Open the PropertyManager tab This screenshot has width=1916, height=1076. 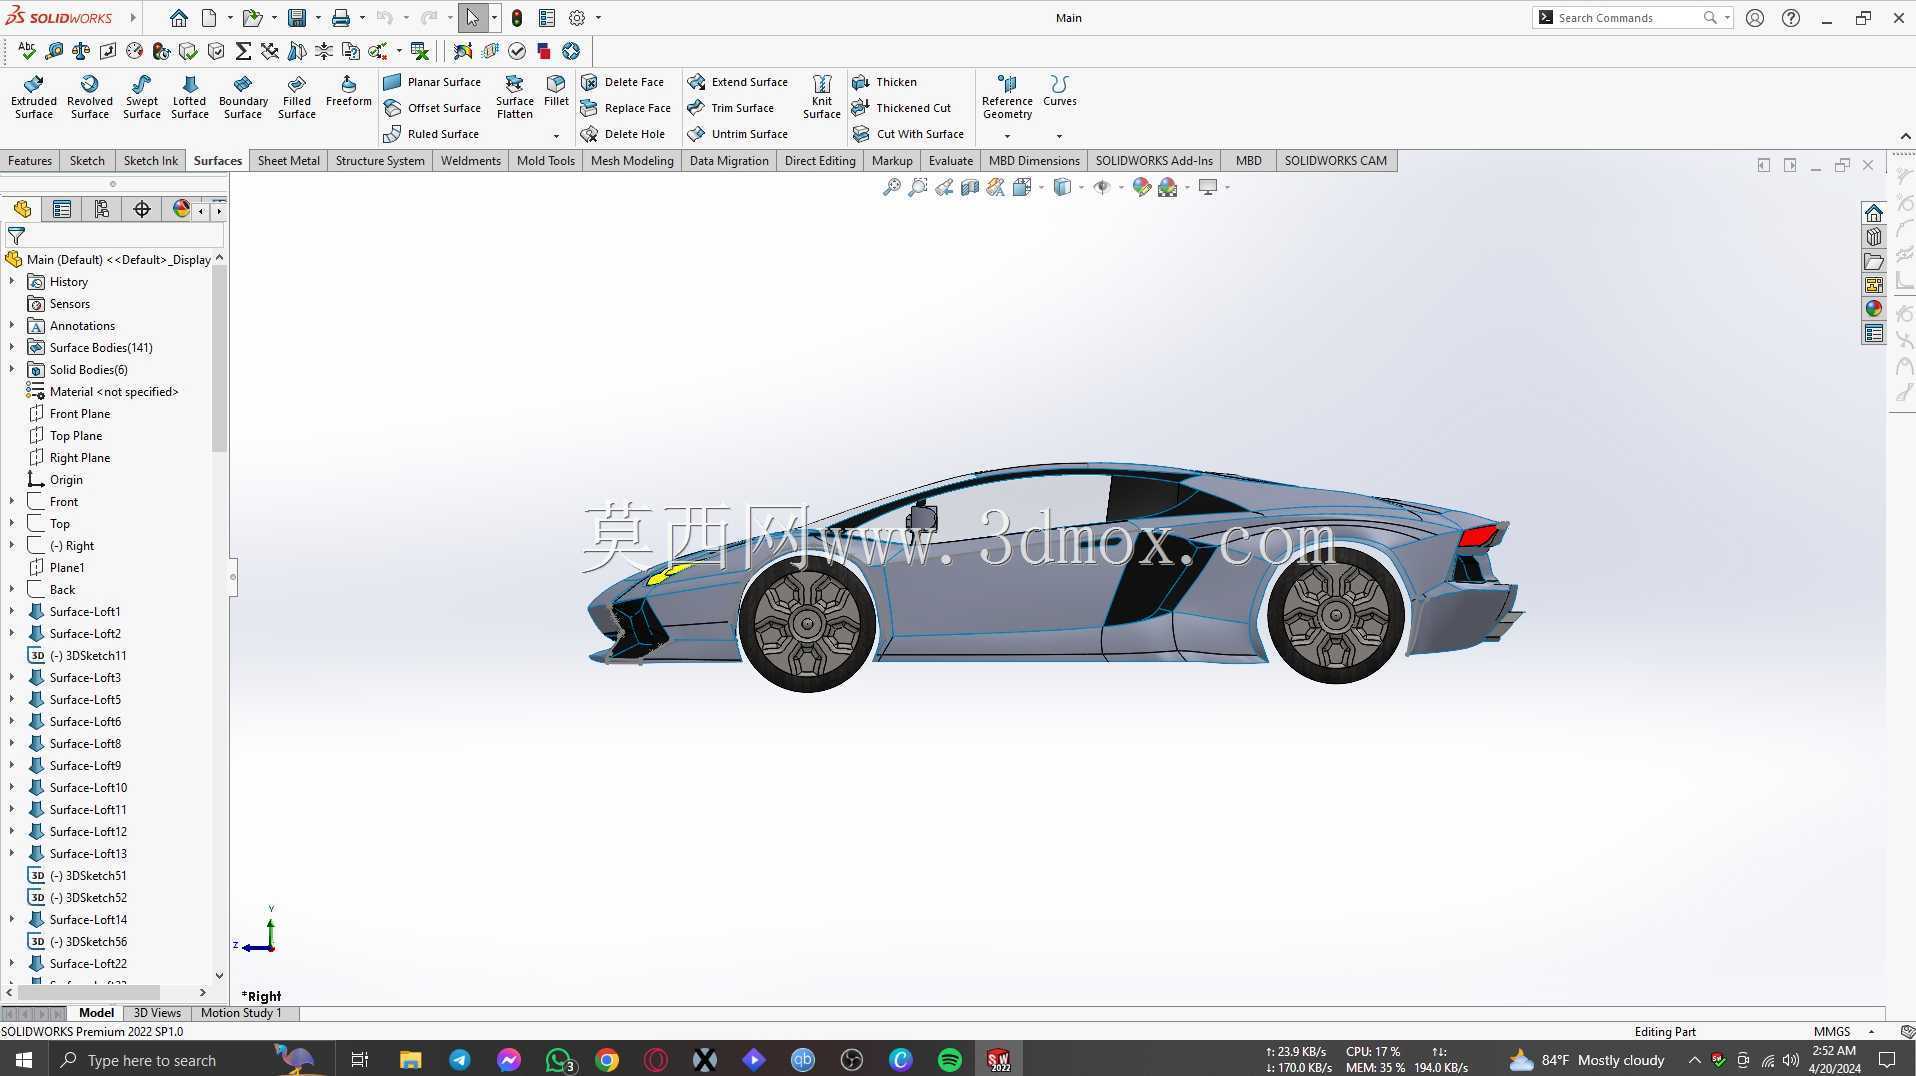pos(62,209)
